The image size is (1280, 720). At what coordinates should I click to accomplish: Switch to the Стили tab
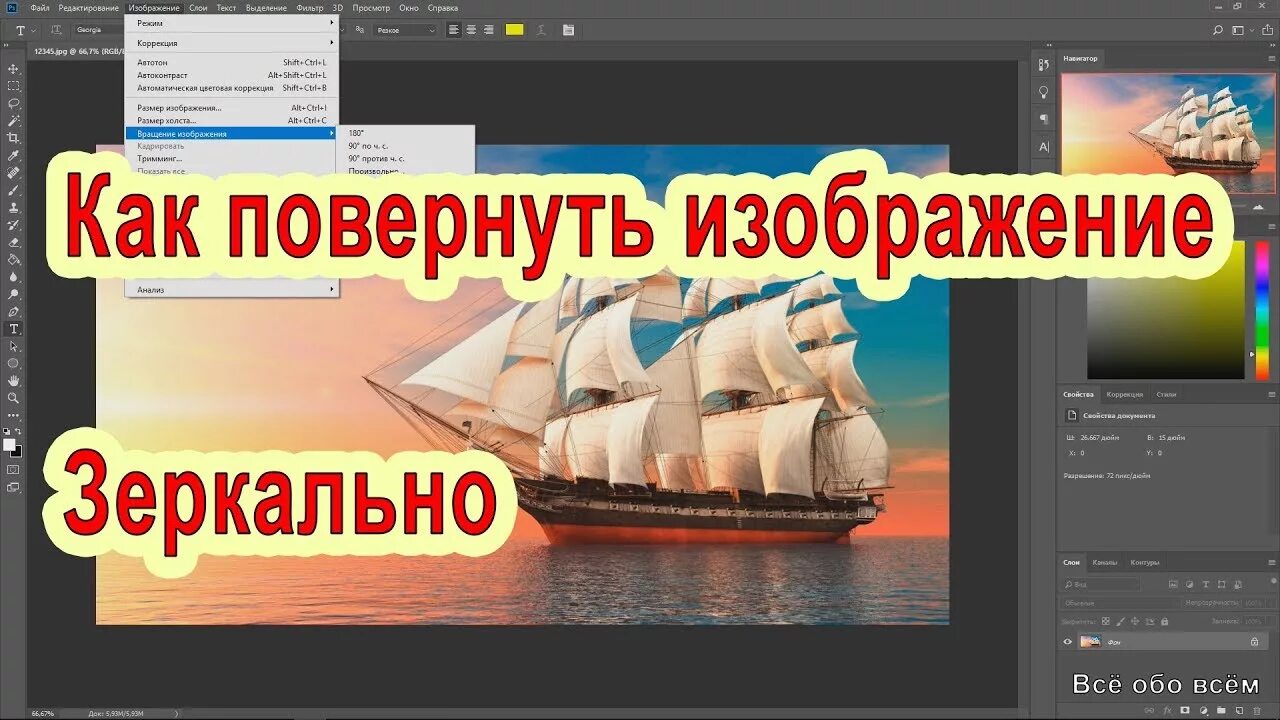[1166, 394]
